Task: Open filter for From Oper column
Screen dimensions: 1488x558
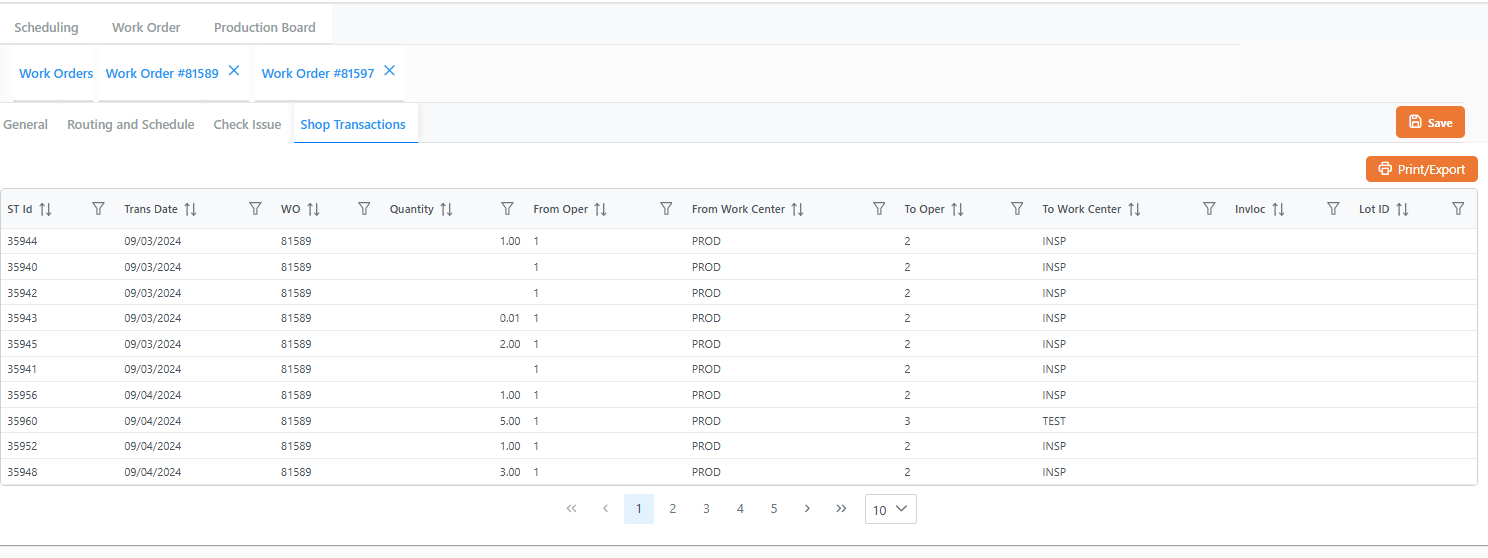Action: point(666,209)
